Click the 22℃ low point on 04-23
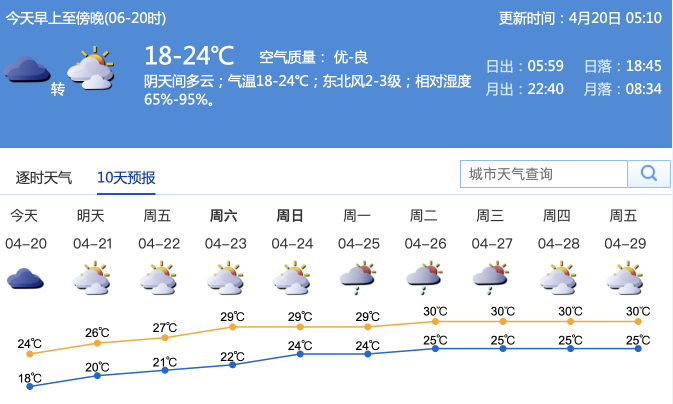 pyautogui.click(x=232, y=365)
